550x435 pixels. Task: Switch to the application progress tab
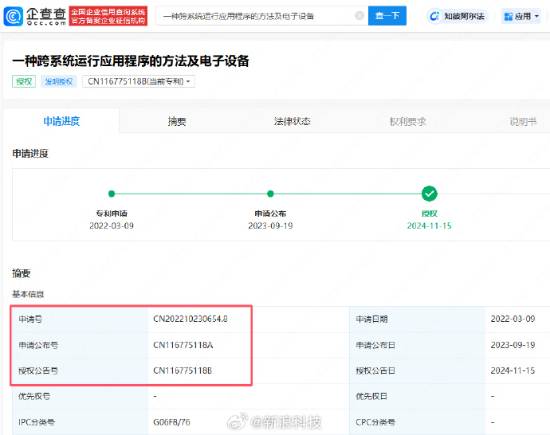pyautogui.click(x=61, y=121)
